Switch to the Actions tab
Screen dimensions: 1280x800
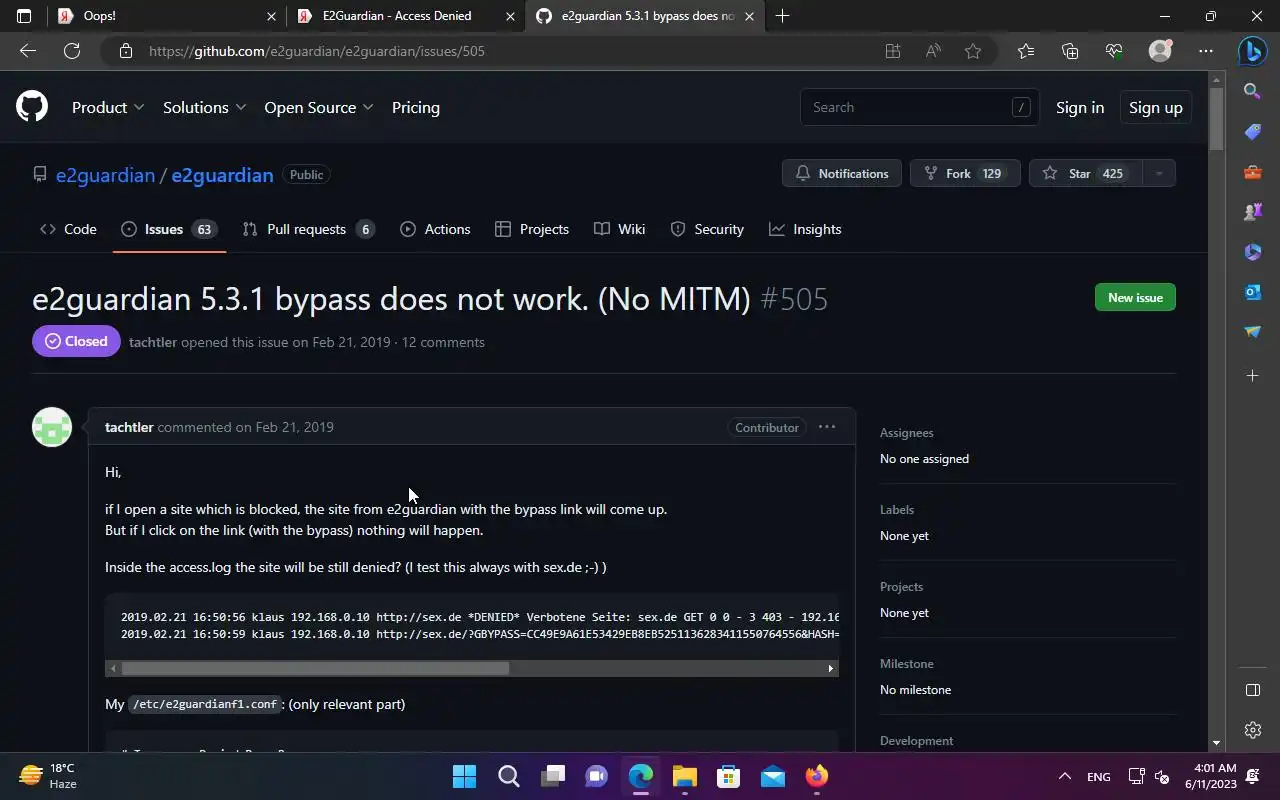435,229
